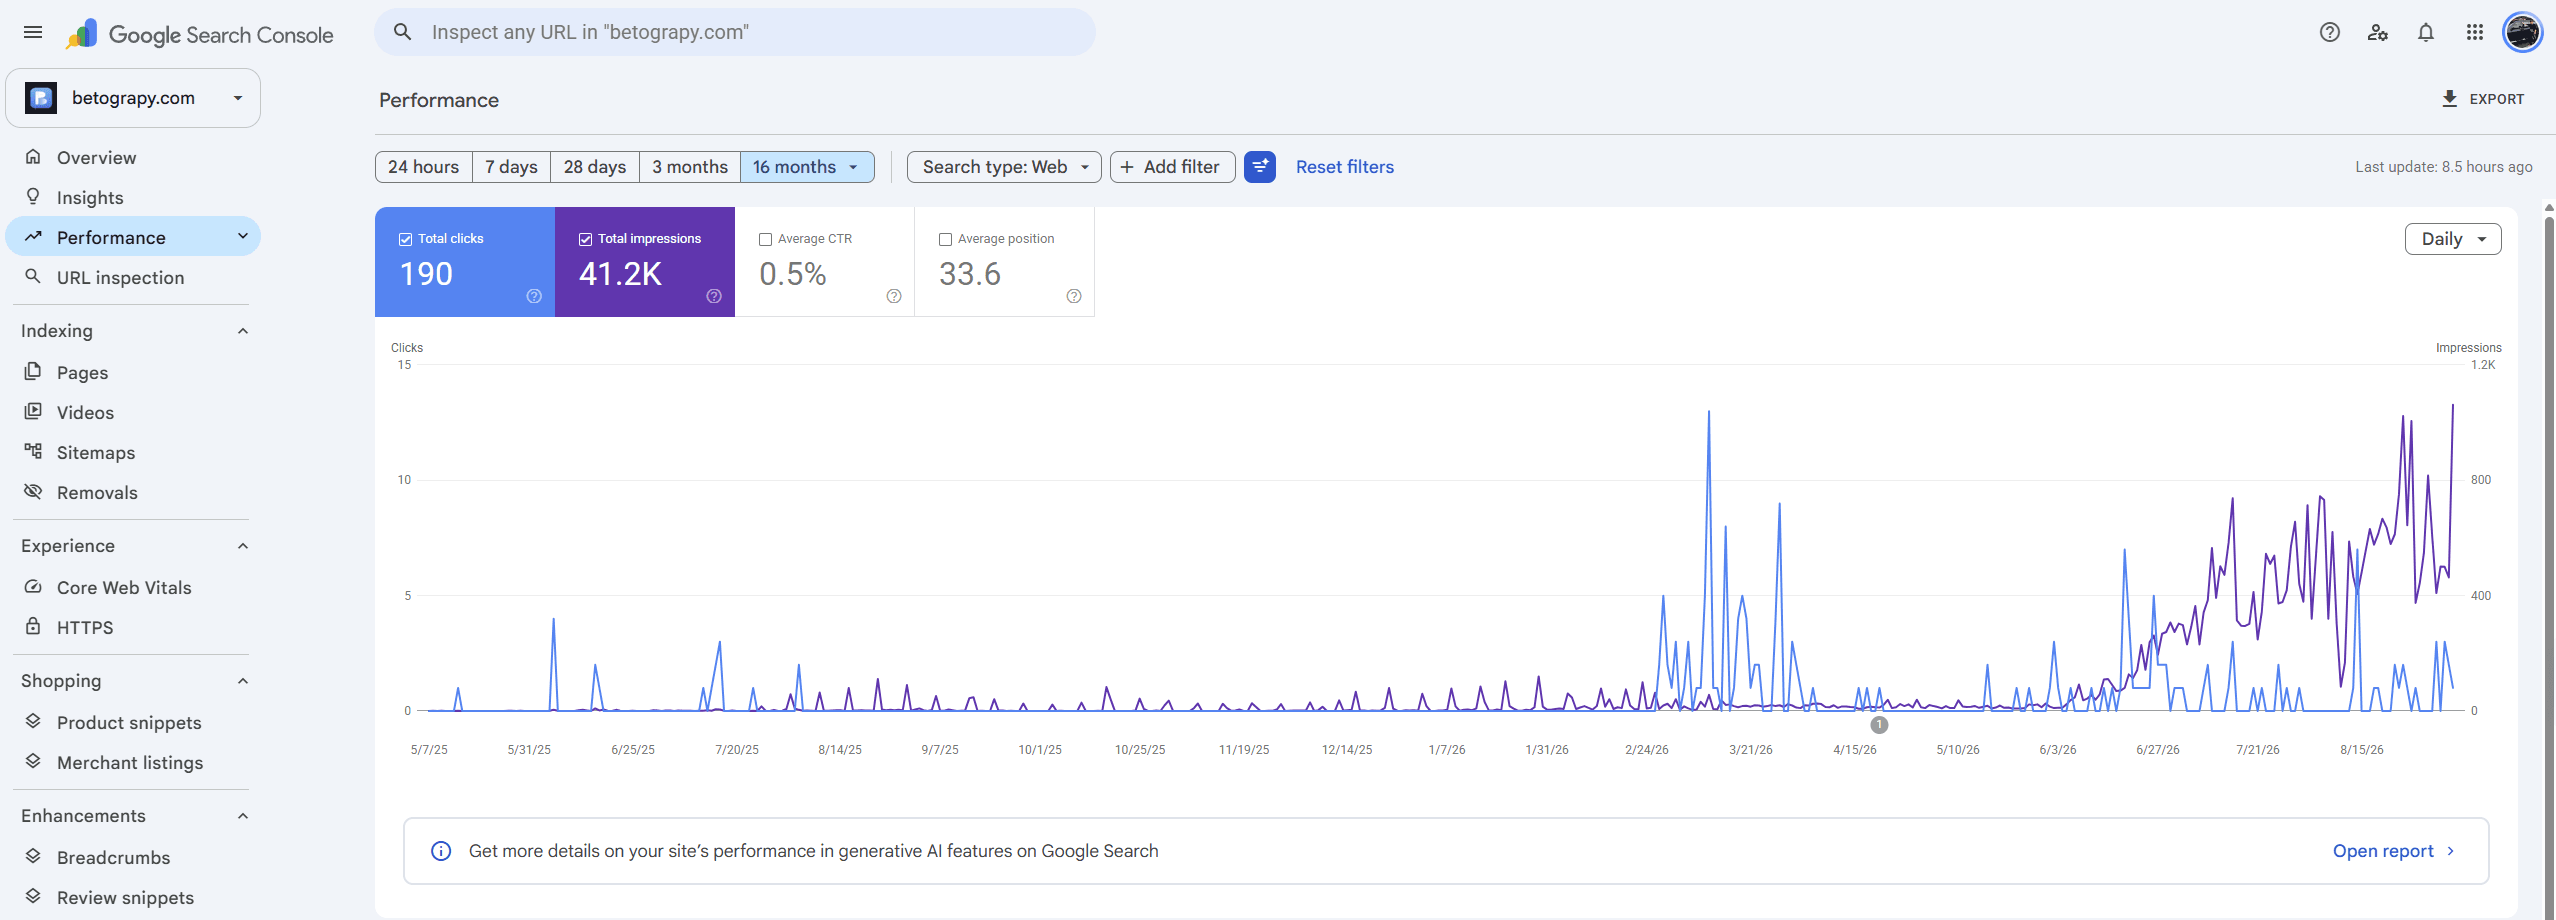This screenshot has width=2556, height=920.
Task: Uncheck the Total impressions metric
Action: click(586, 239)
